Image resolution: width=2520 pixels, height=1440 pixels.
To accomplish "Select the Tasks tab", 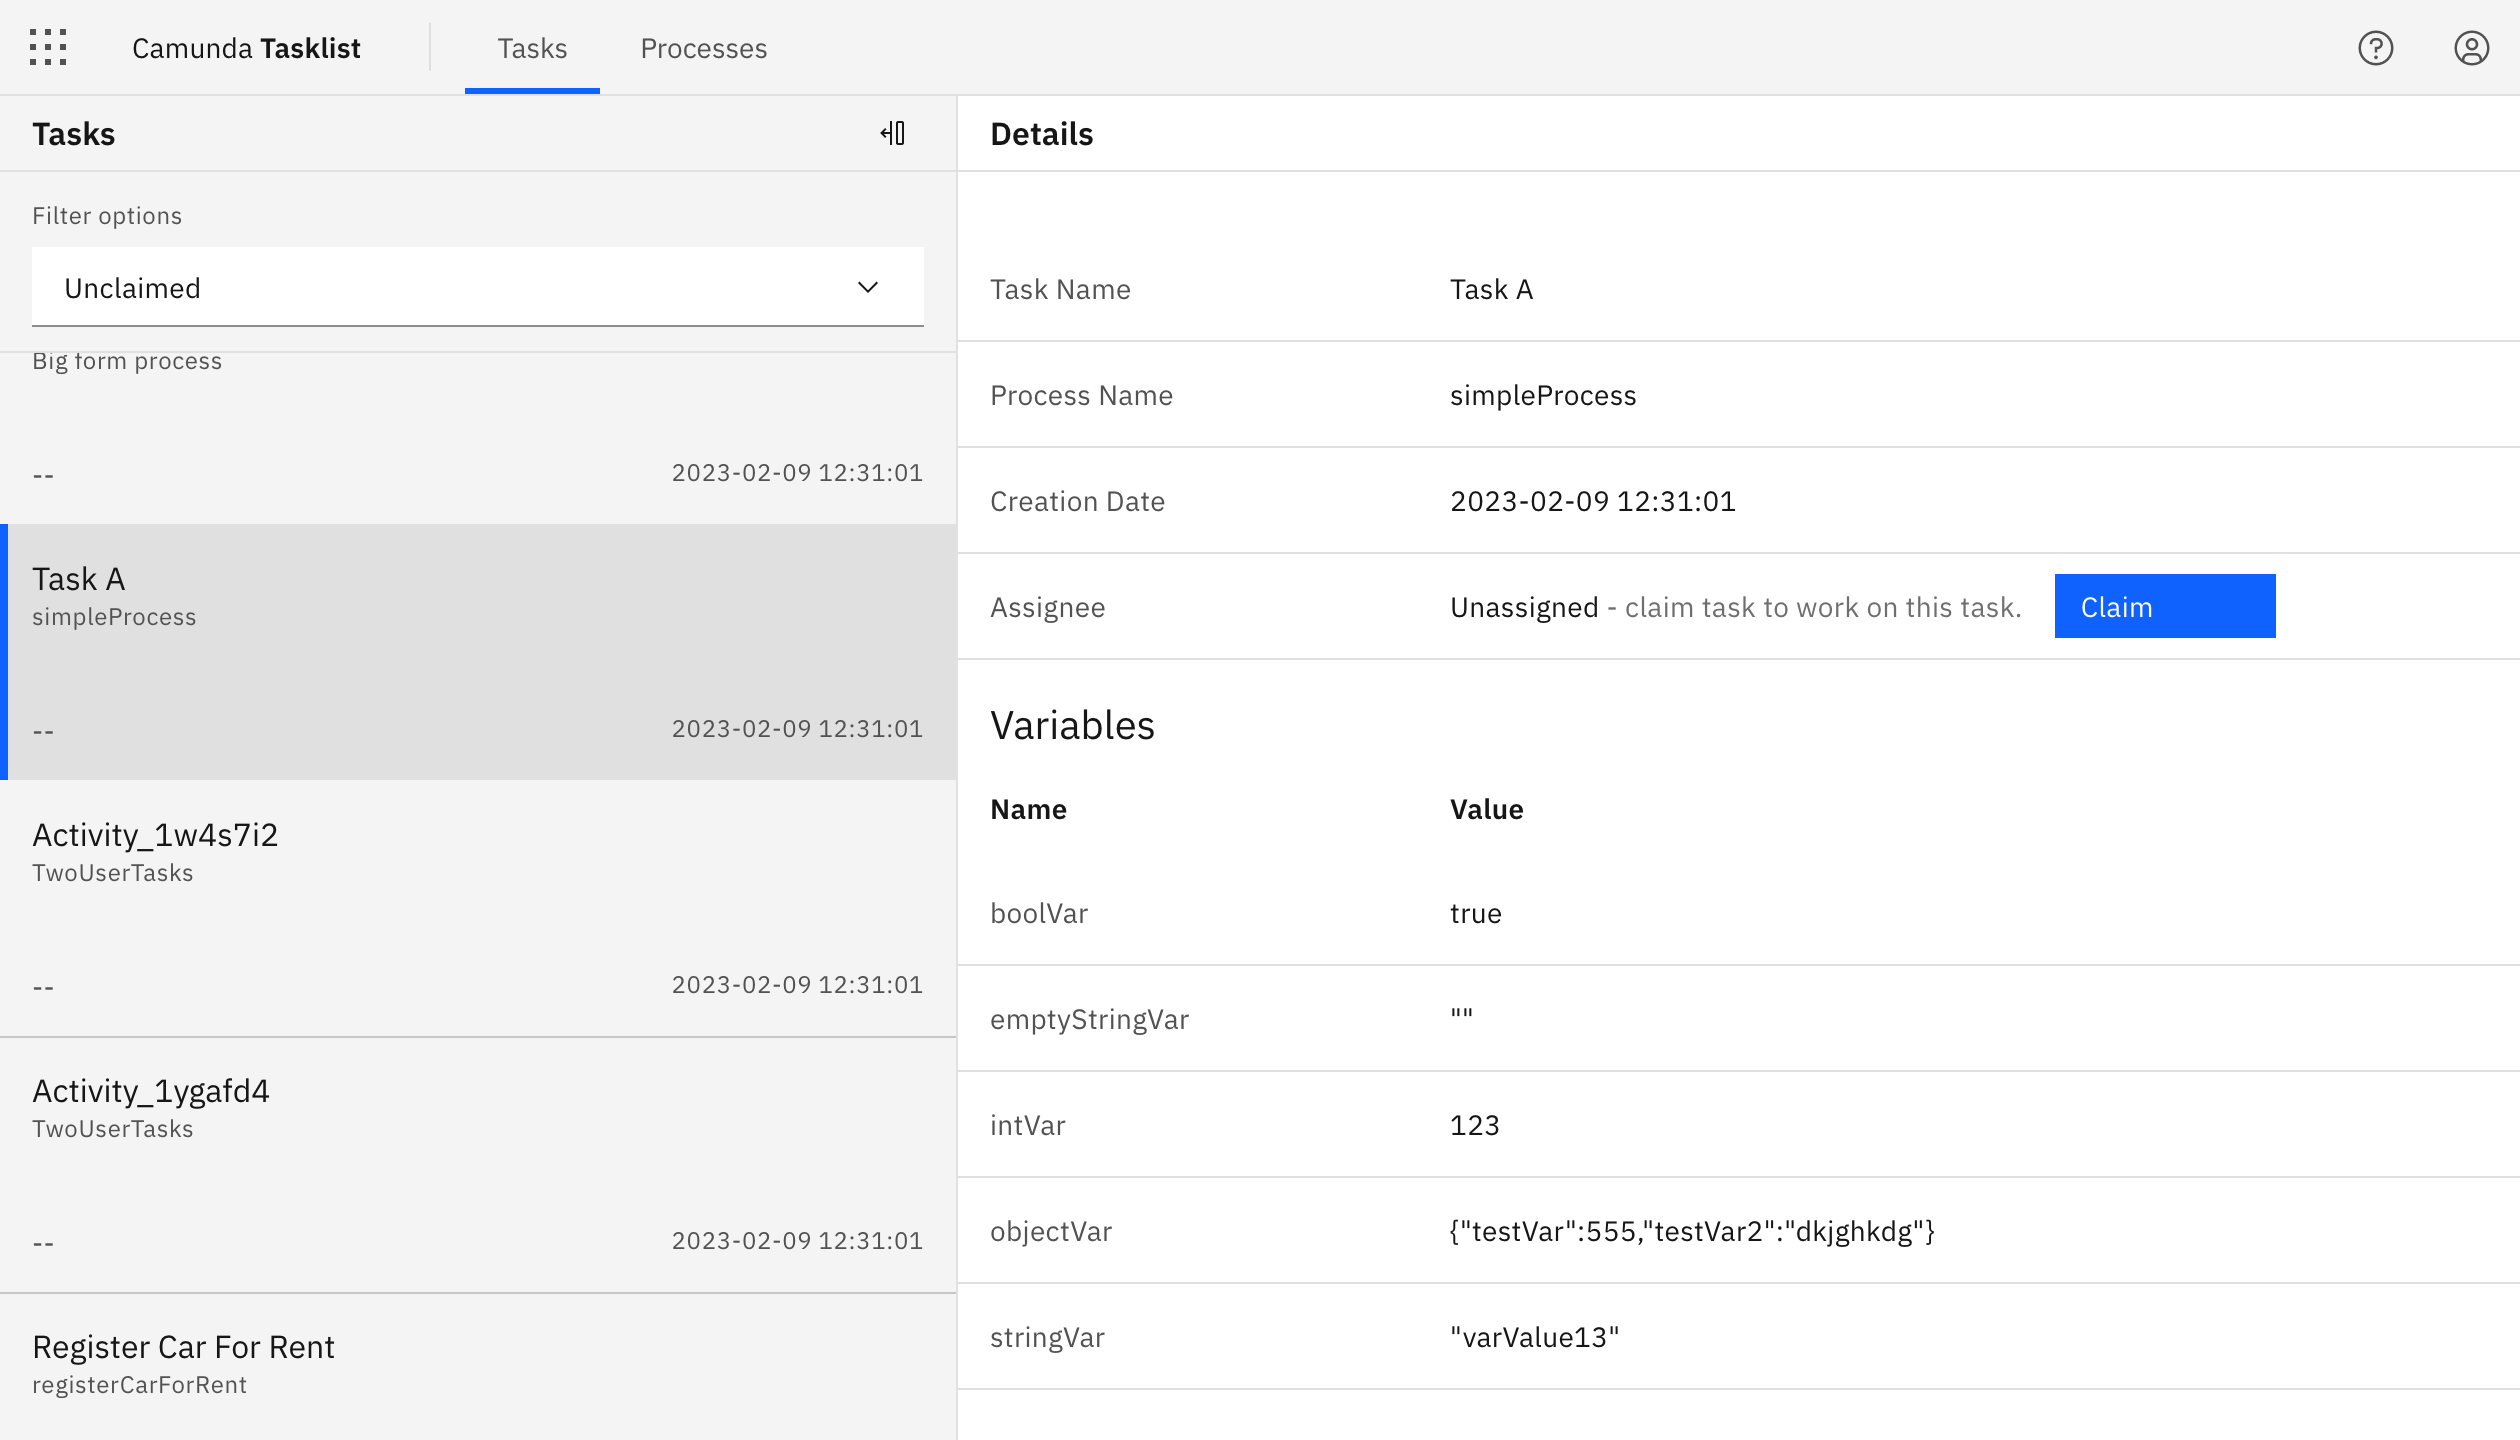I will click(x=532, y=48).
